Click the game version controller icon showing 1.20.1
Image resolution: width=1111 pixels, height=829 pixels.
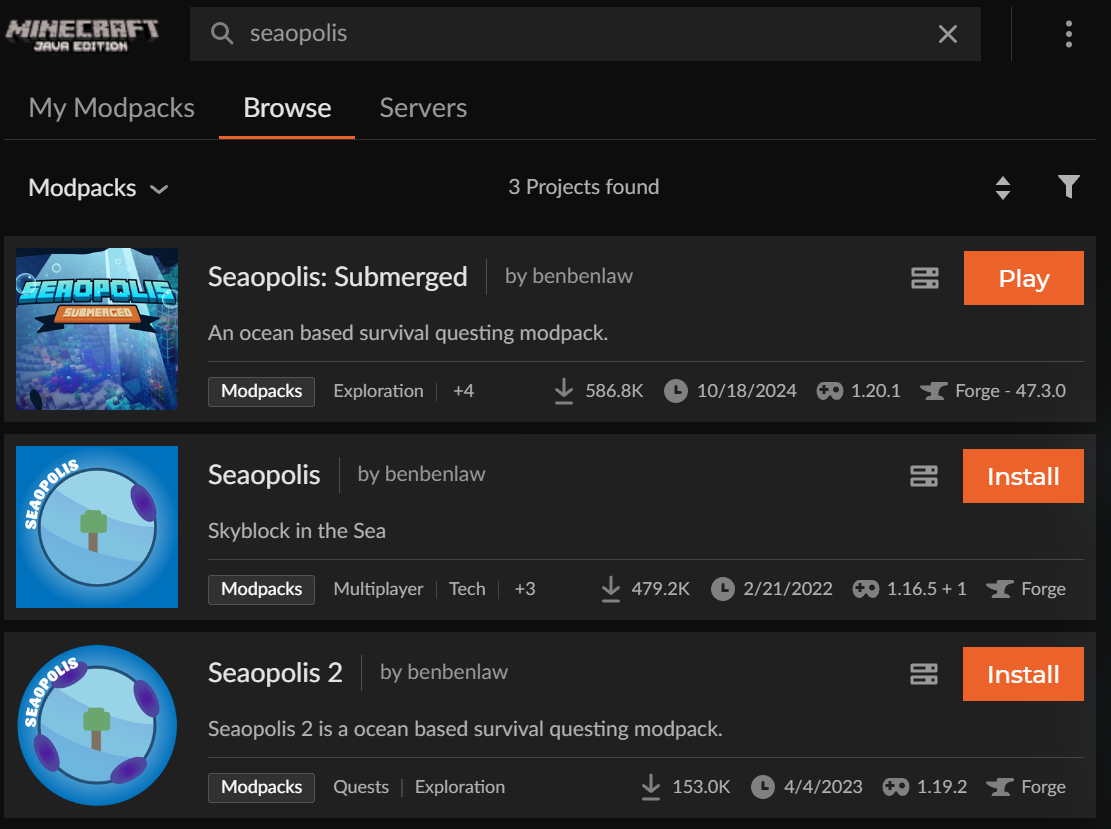830,391
